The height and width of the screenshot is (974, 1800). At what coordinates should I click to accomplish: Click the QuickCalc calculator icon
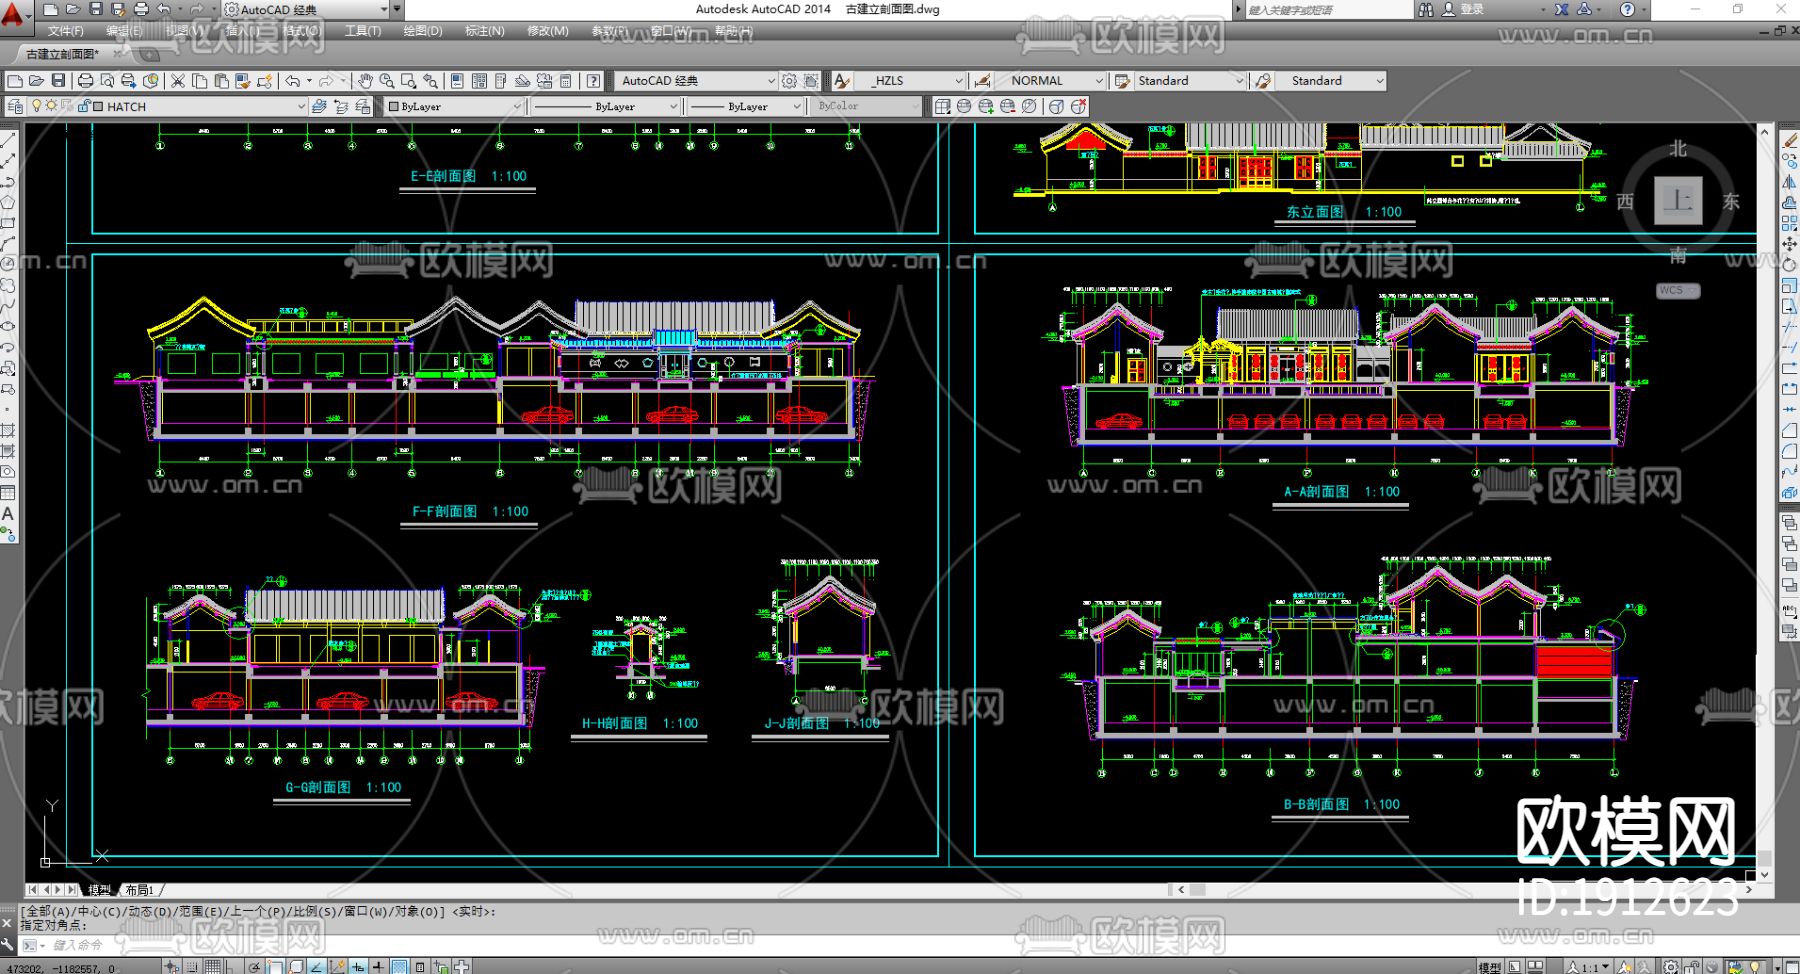(x=566, y=81)
